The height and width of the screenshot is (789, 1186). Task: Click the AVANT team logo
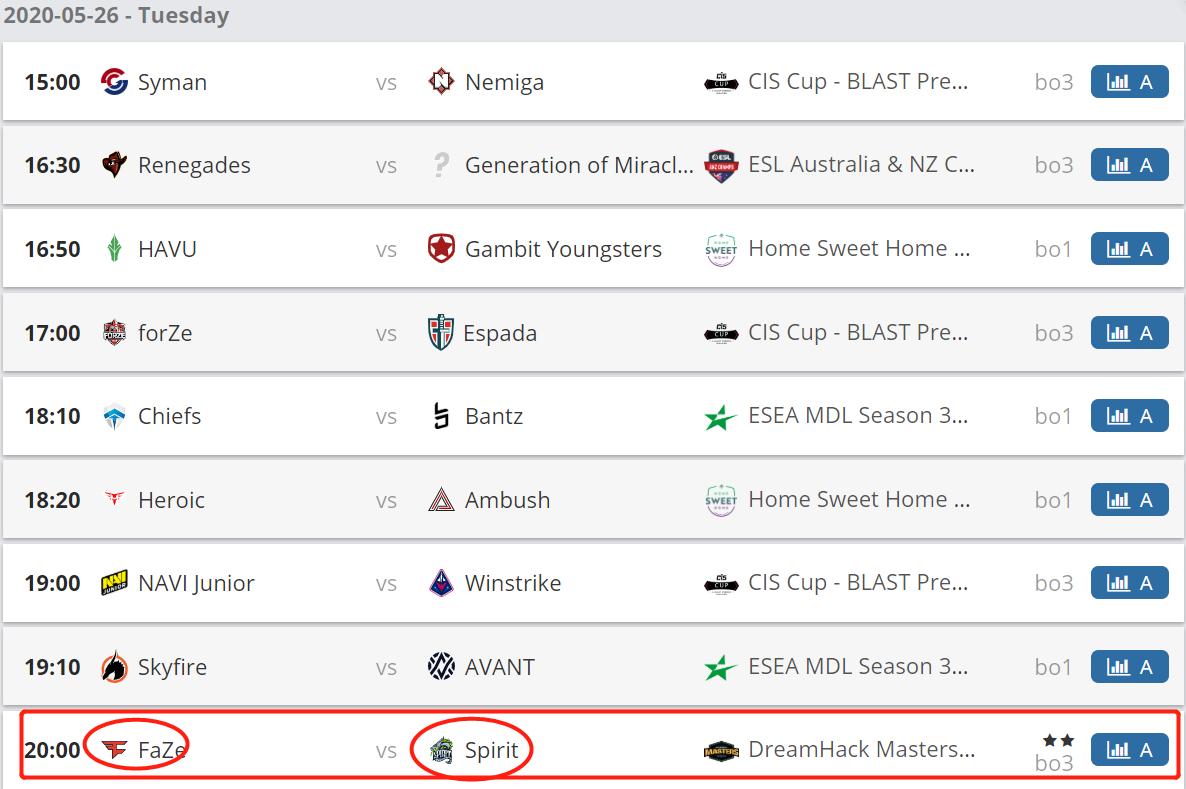[441, 667]
